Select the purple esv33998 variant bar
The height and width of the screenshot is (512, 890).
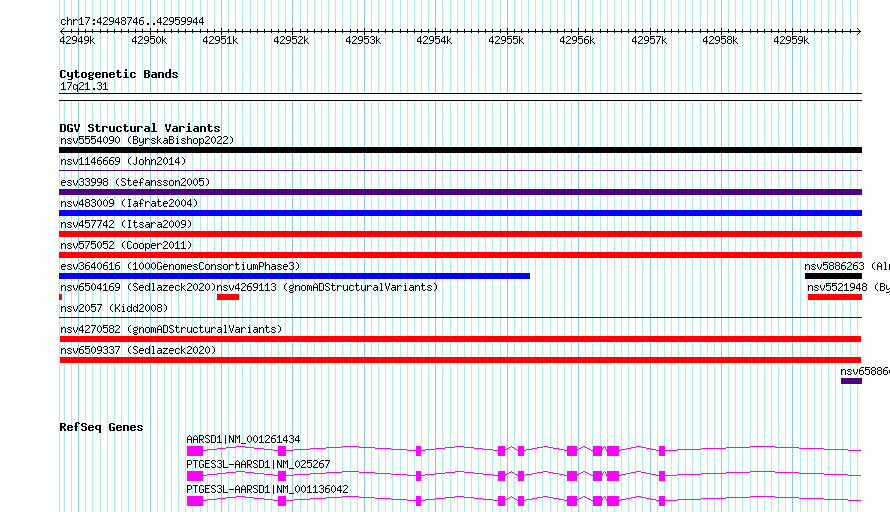point(460,192)
